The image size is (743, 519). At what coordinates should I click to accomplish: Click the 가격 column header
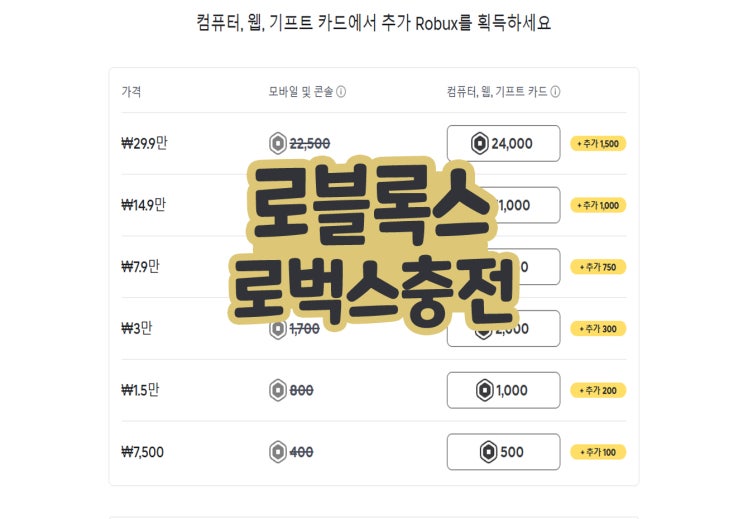click(131, 92)
